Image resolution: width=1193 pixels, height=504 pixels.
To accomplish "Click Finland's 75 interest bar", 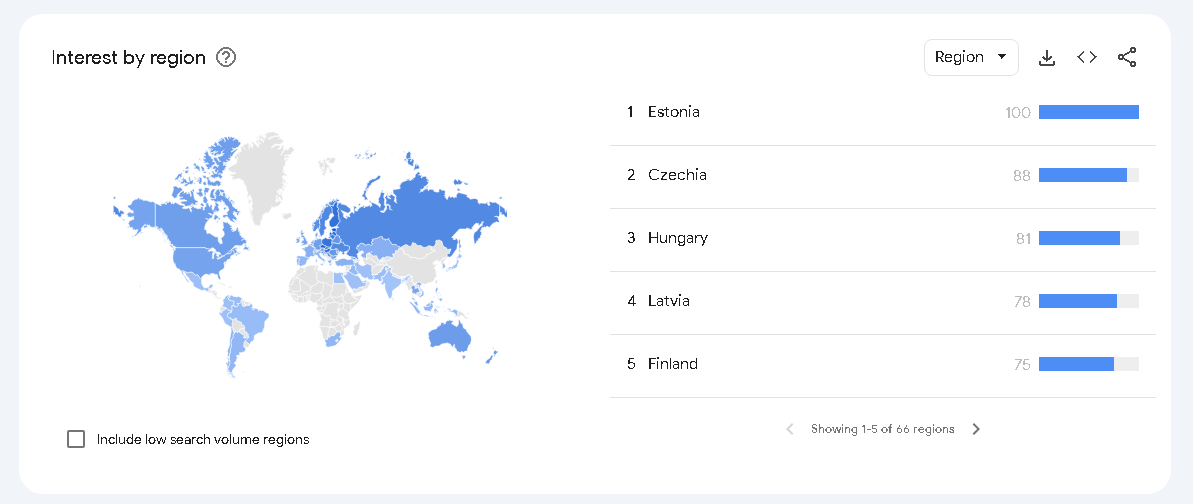I will [1076, 364].
